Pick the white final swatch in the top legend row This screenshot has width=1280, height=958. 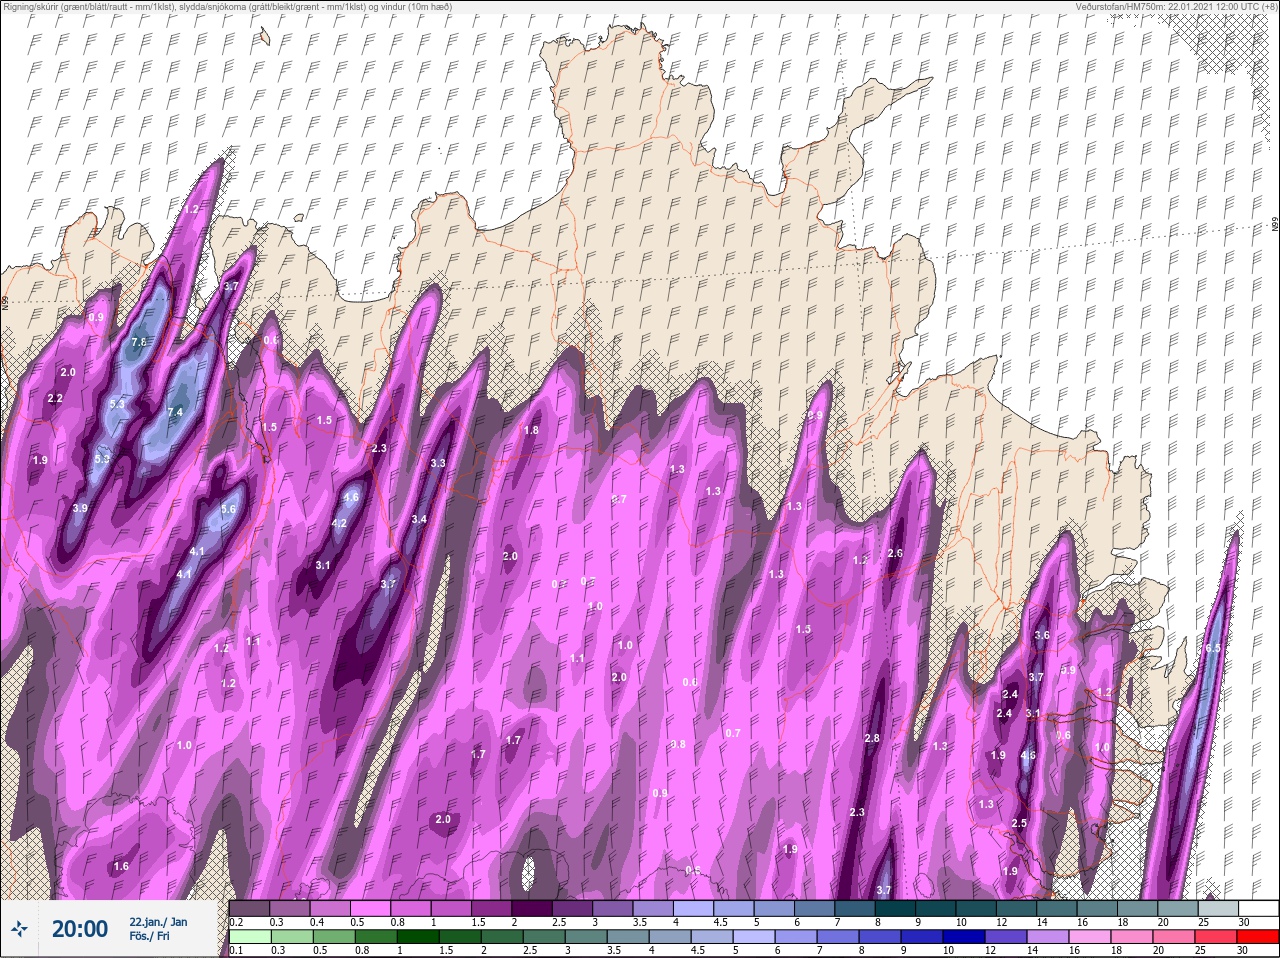pyautogui.click(x=1259, y=909)
